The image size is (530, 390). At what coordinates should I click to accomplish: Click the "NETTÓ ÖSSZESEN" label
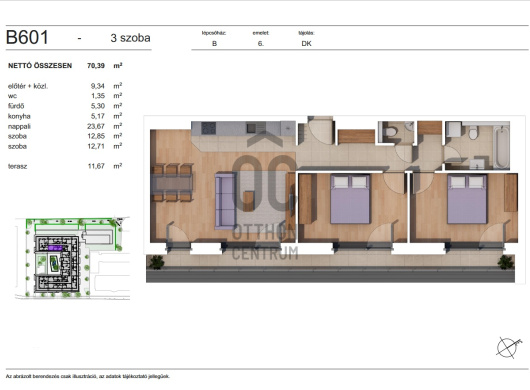click(x=40, y=66)
